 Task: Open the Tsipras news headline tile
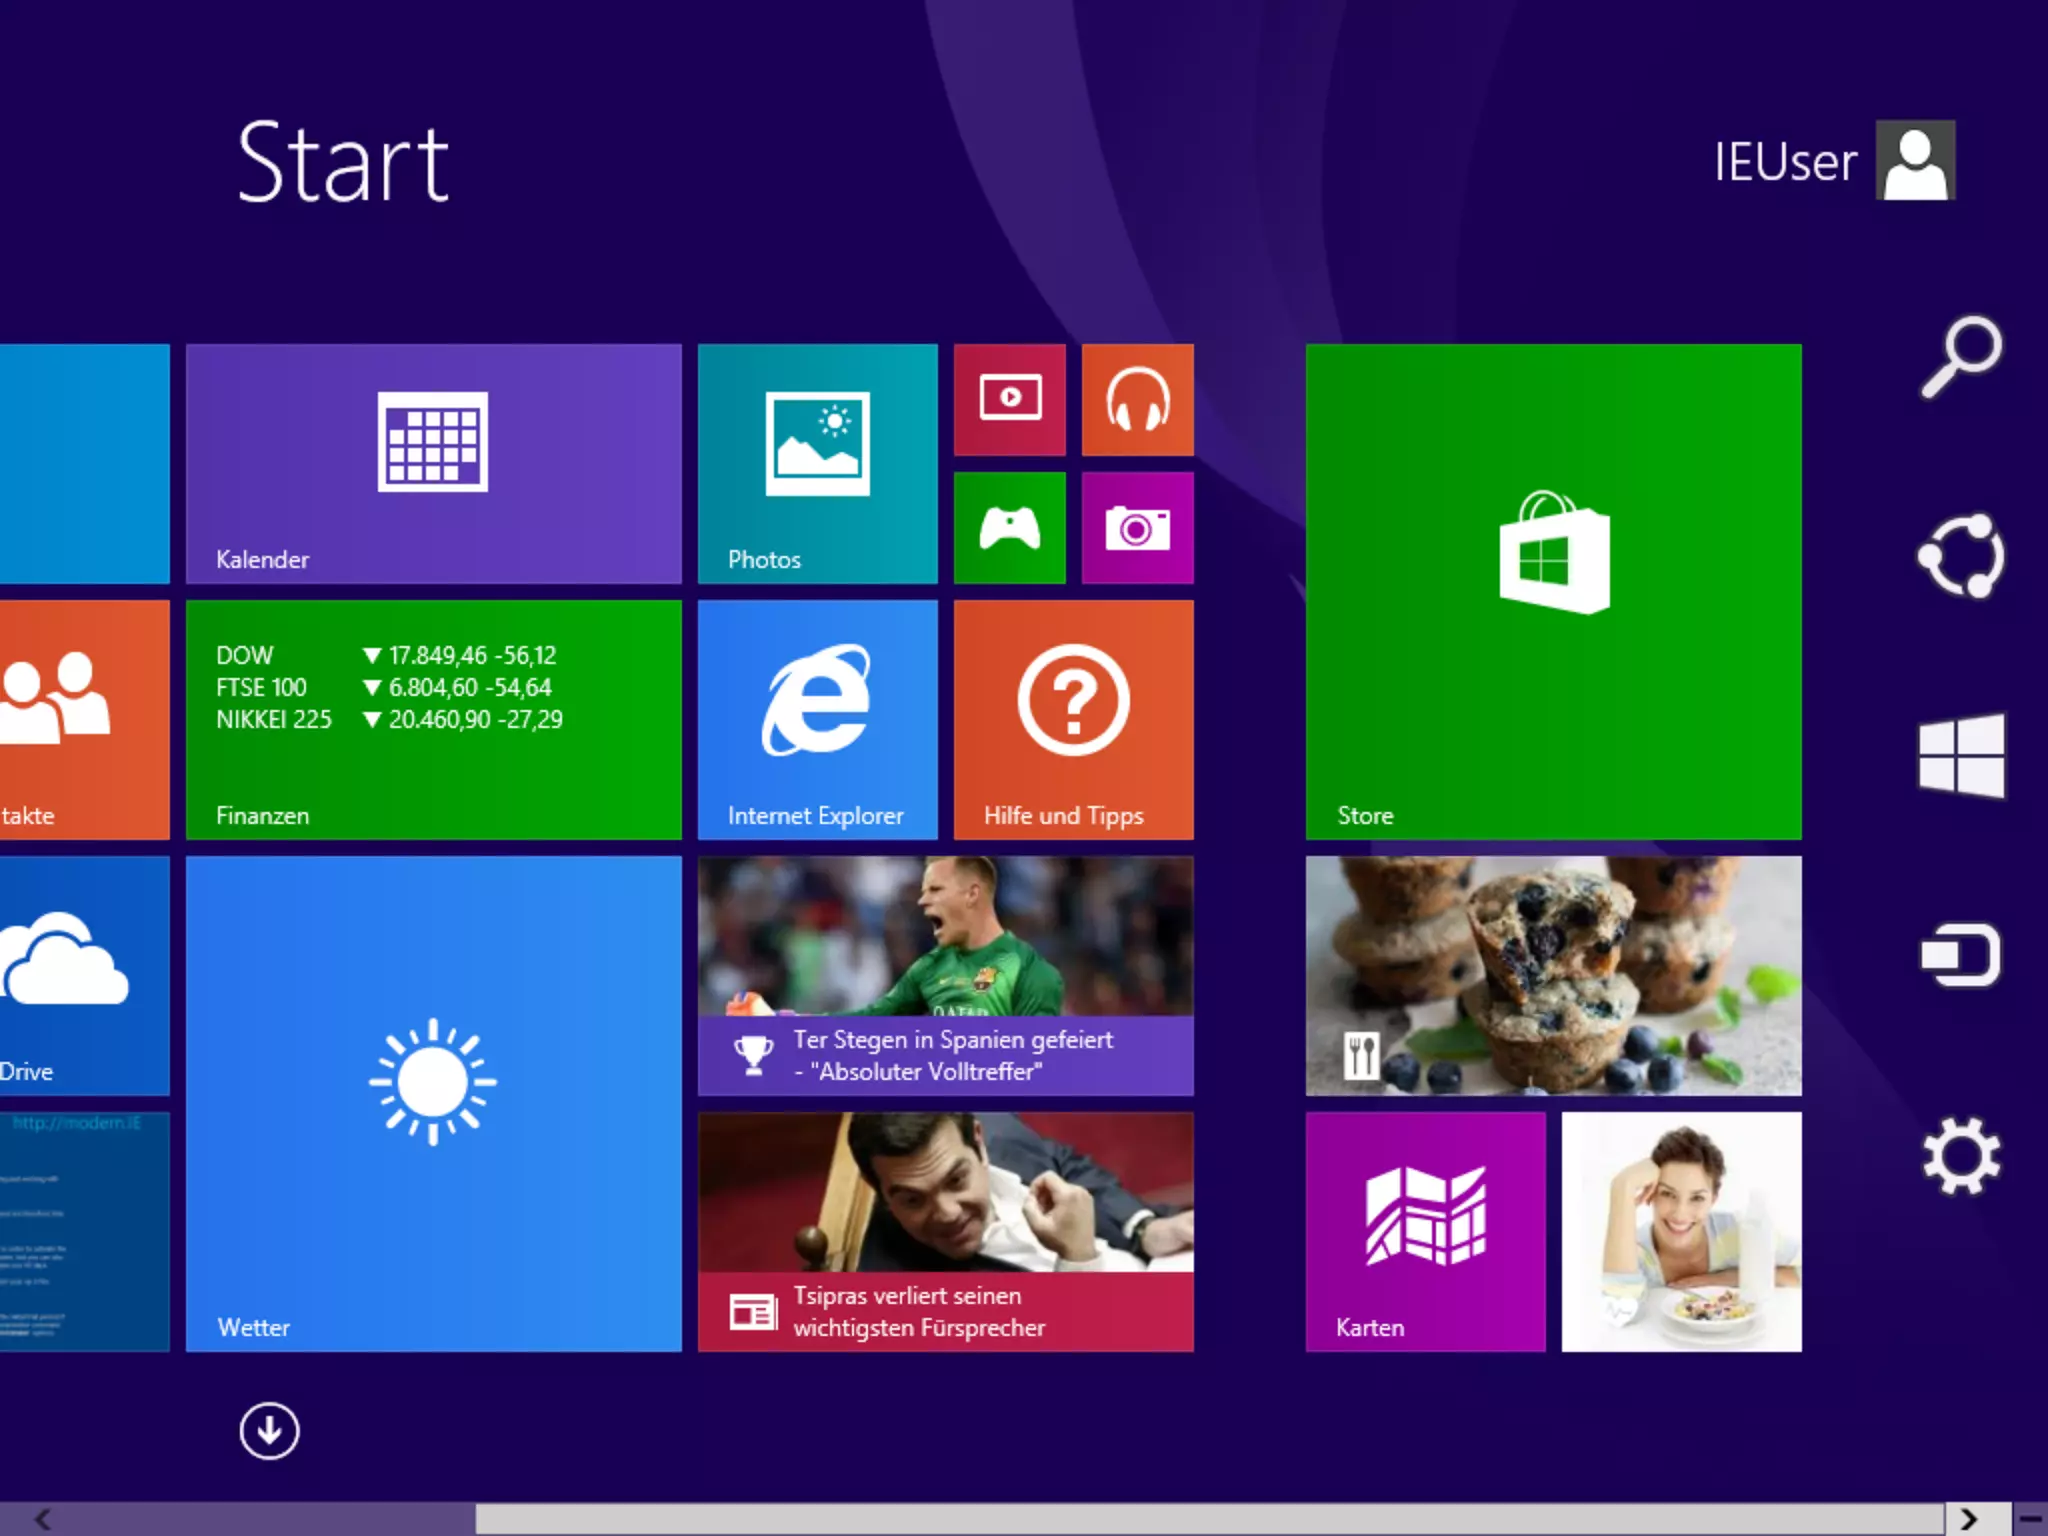[x=945, y=1231]
